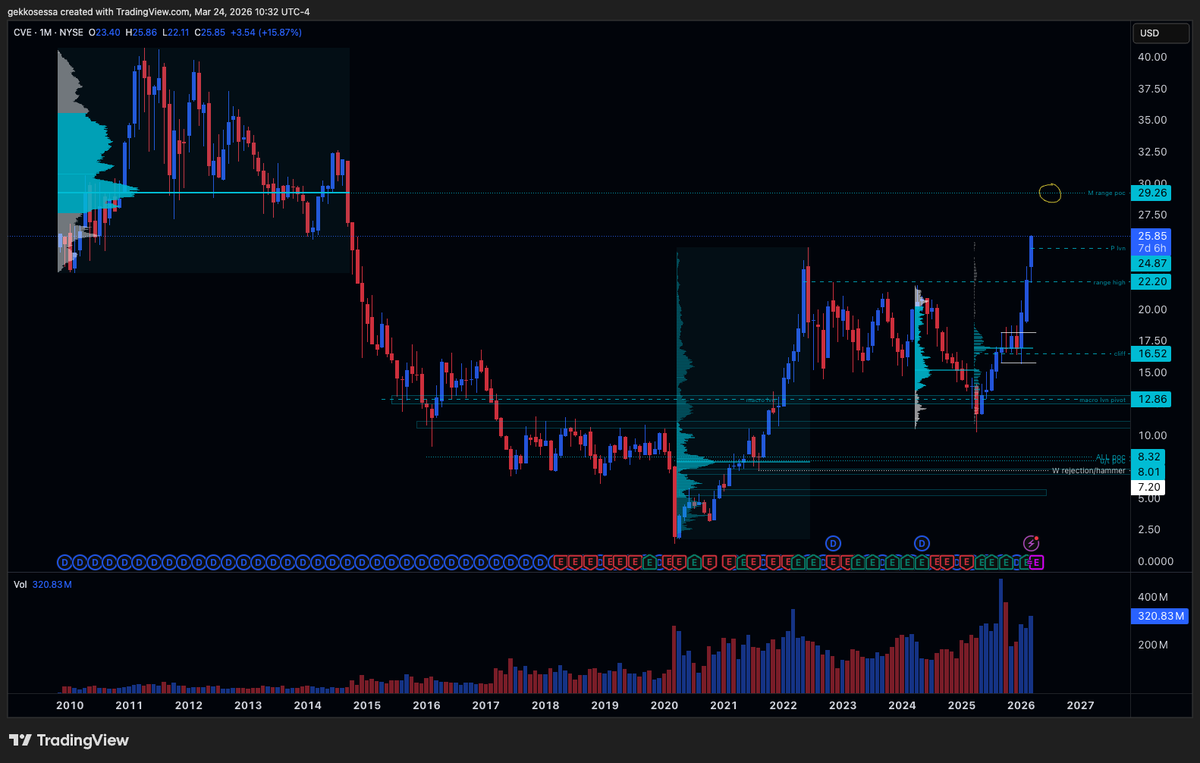Select the 24.87 price label

(1153, 263)
